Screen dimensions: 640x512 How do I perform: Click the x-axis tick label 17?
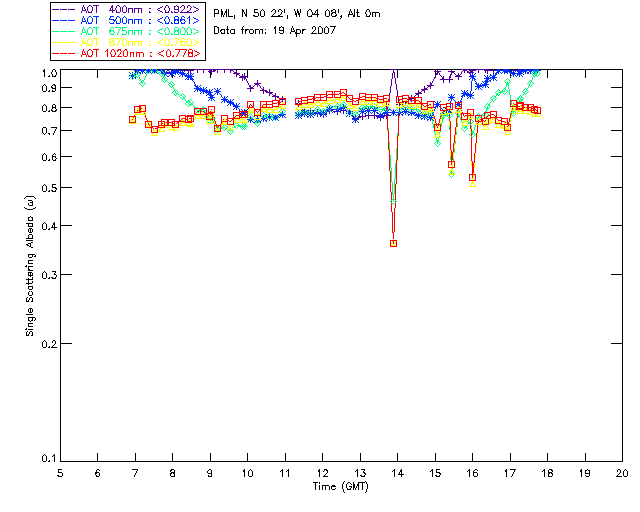[x=510, y=473]
